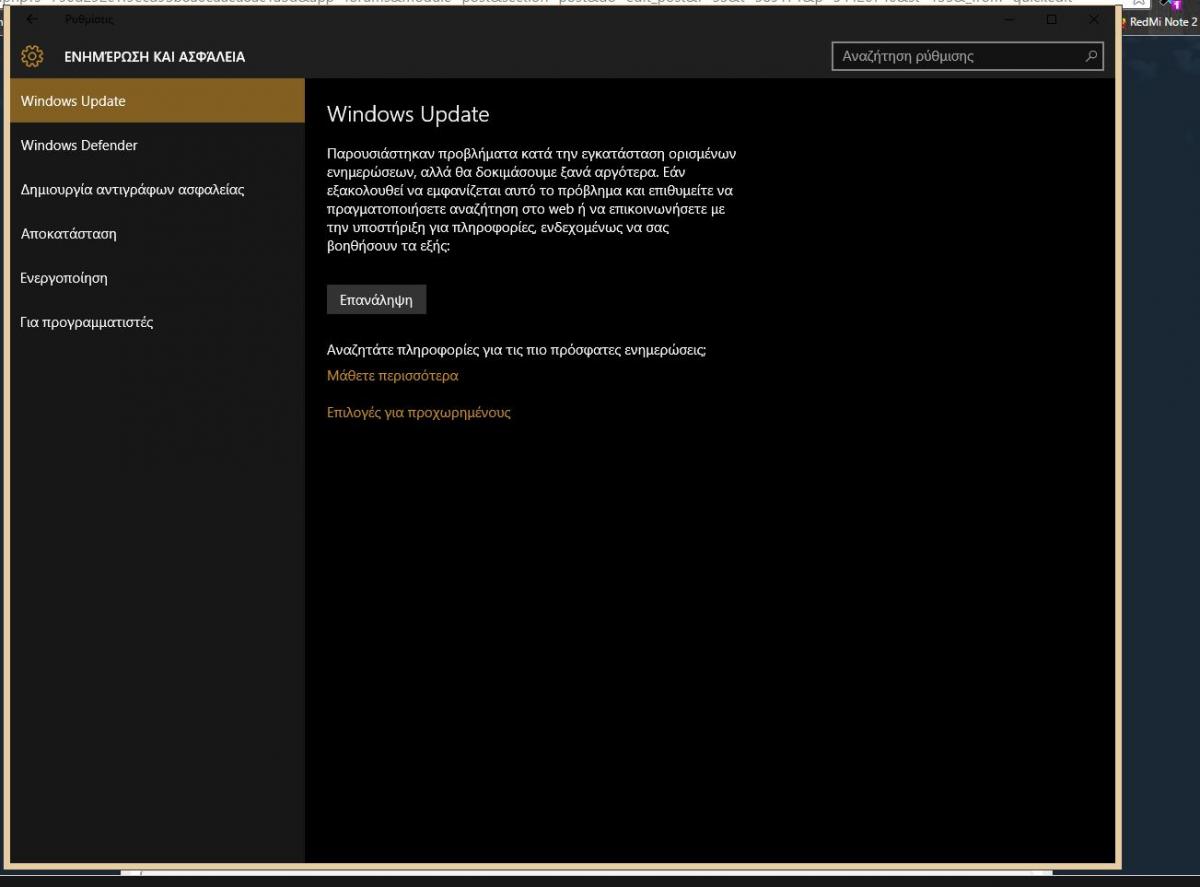Image resolution: width=1200 pixels, height=887 pixels.
Task: Go back using the arrow in the title bar
Action: click(32, 19)
